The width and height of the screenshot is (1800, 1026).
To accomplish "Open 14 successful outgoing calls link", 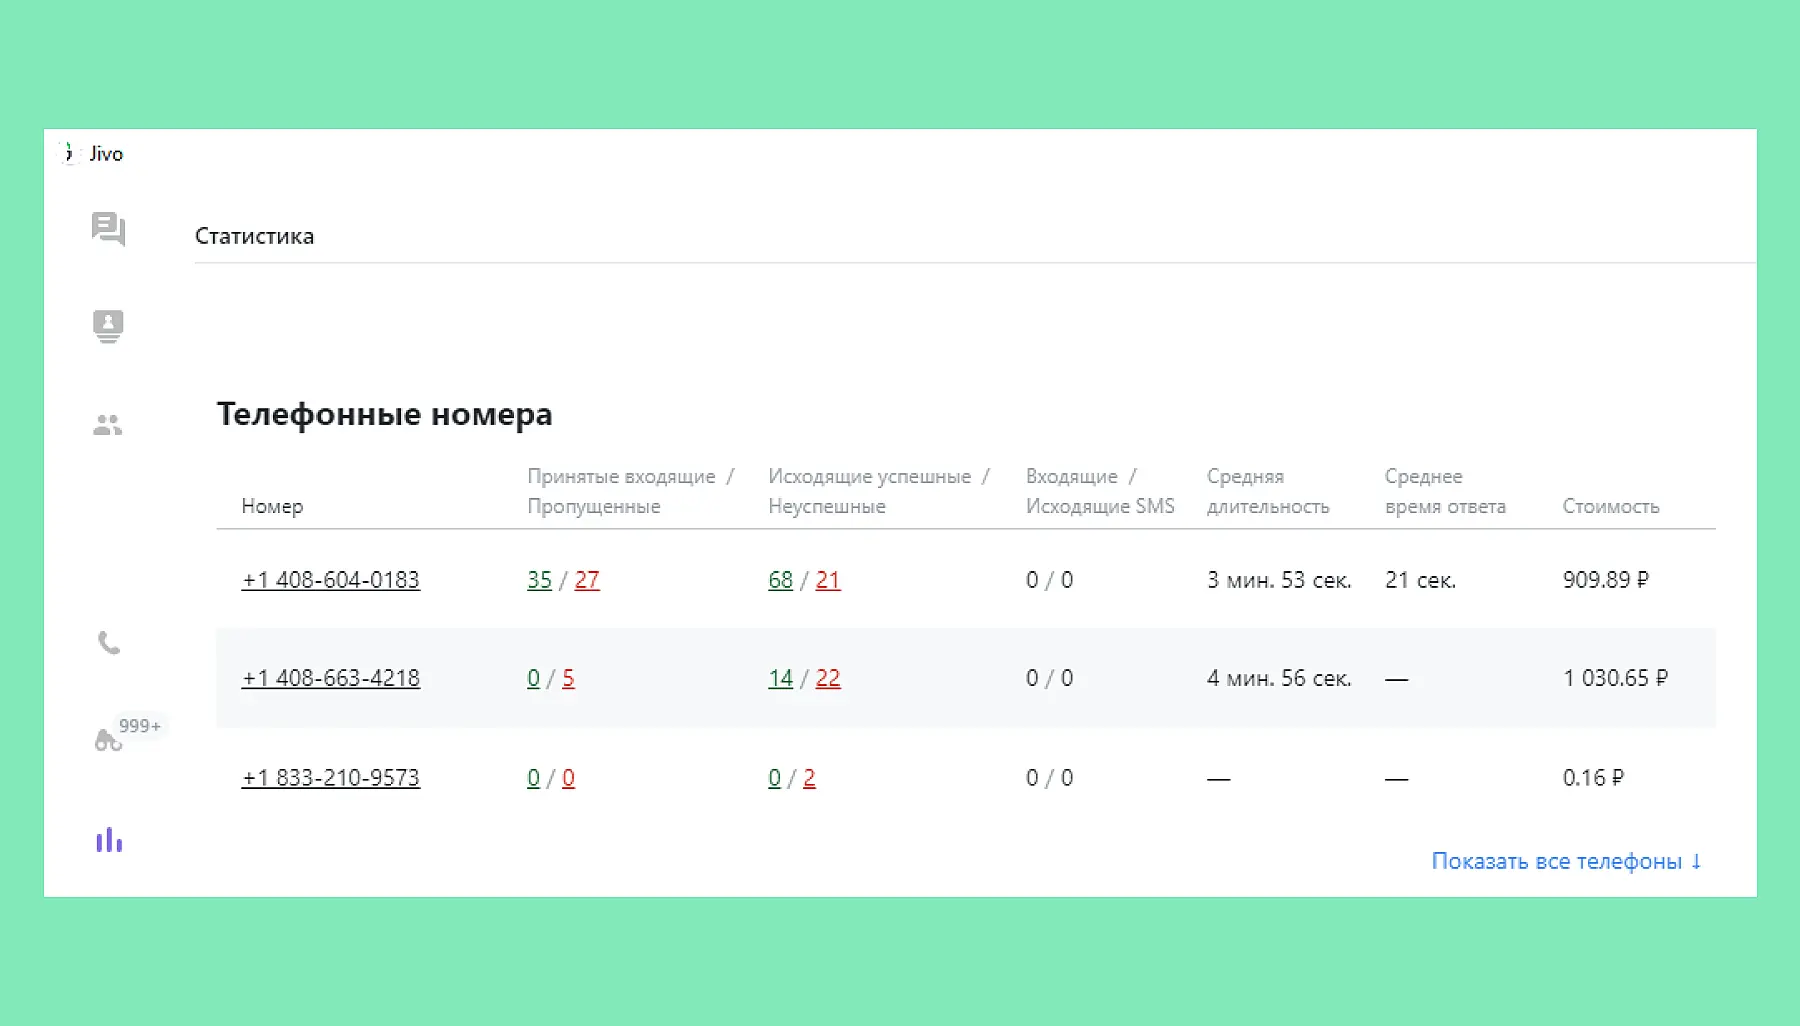I will [780, 678].
